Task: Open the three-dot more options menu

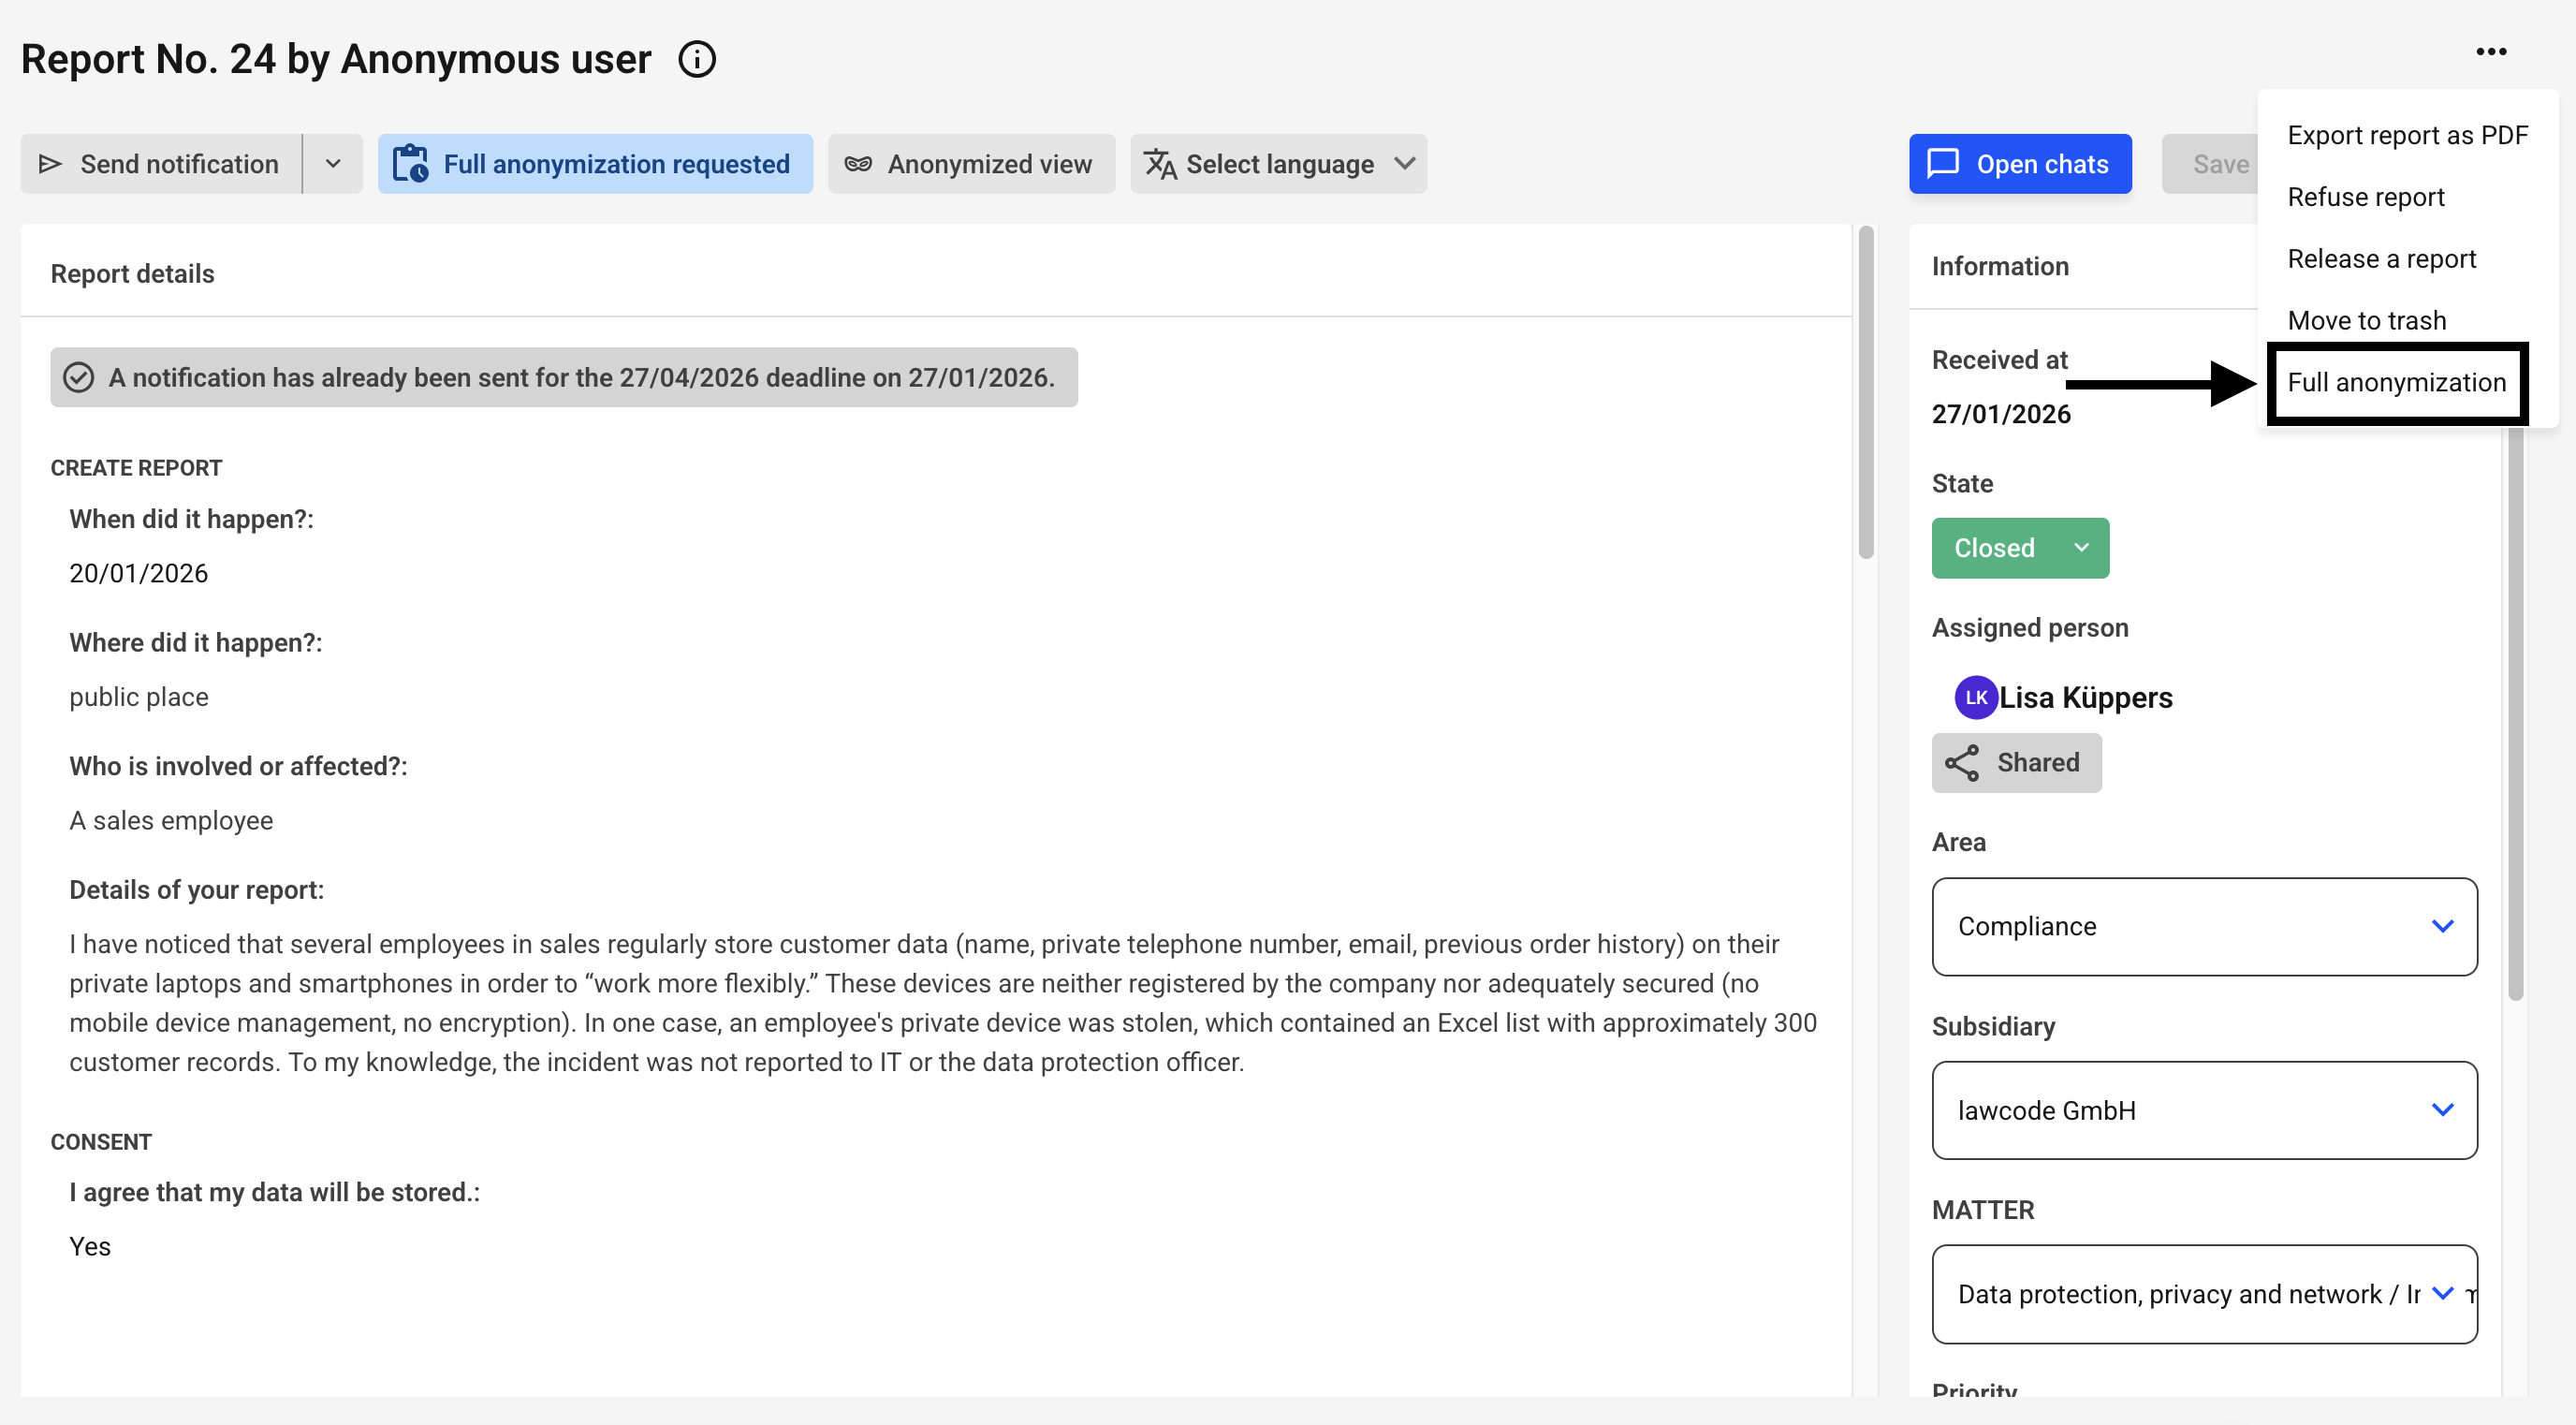Action: click(2490, 52)
